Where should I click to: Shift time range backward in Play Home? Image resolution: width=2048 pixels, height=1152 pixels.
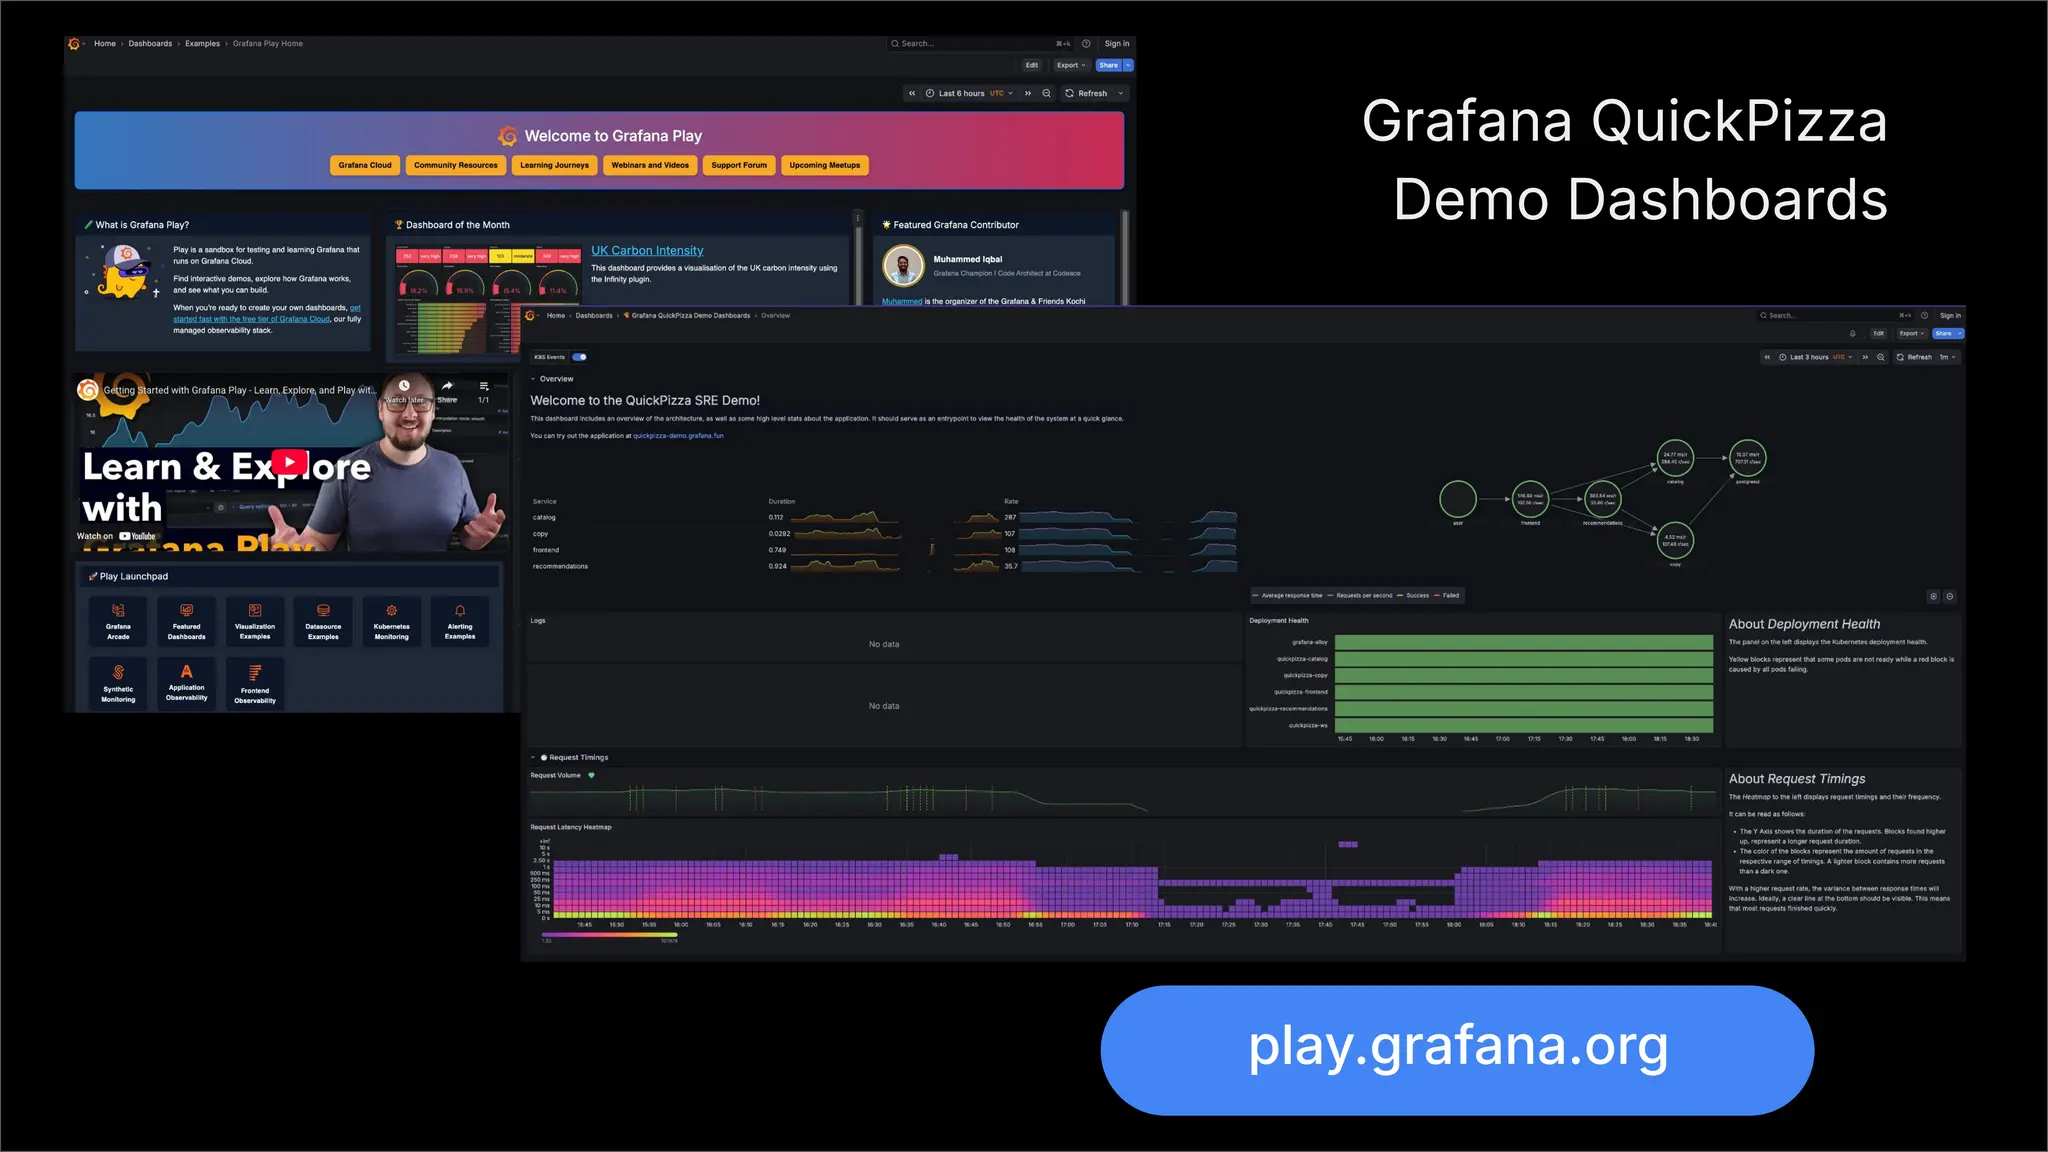[x=912, y=93]
